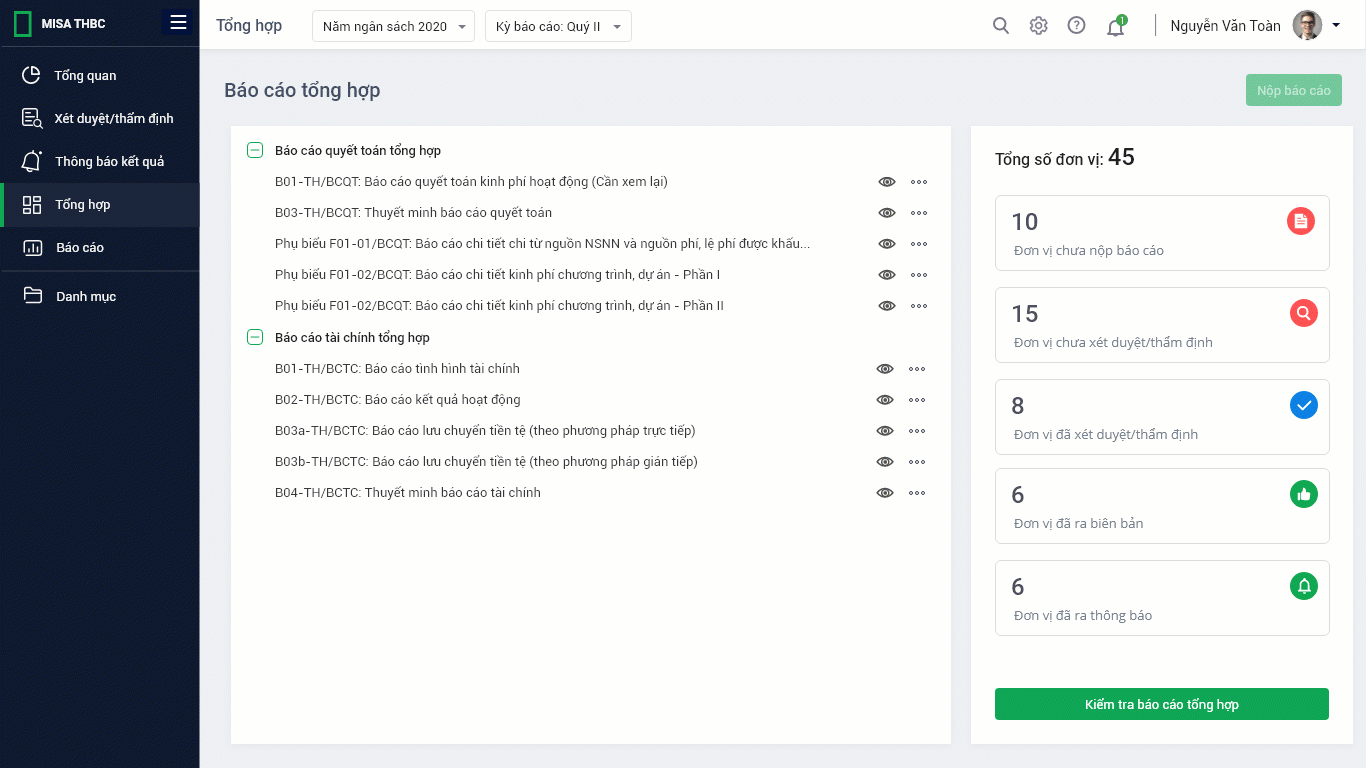This screenshot has width=1366, height=768.
Task: Select Tổng hợp in the sidebar
Action: (x=100, y=204)
